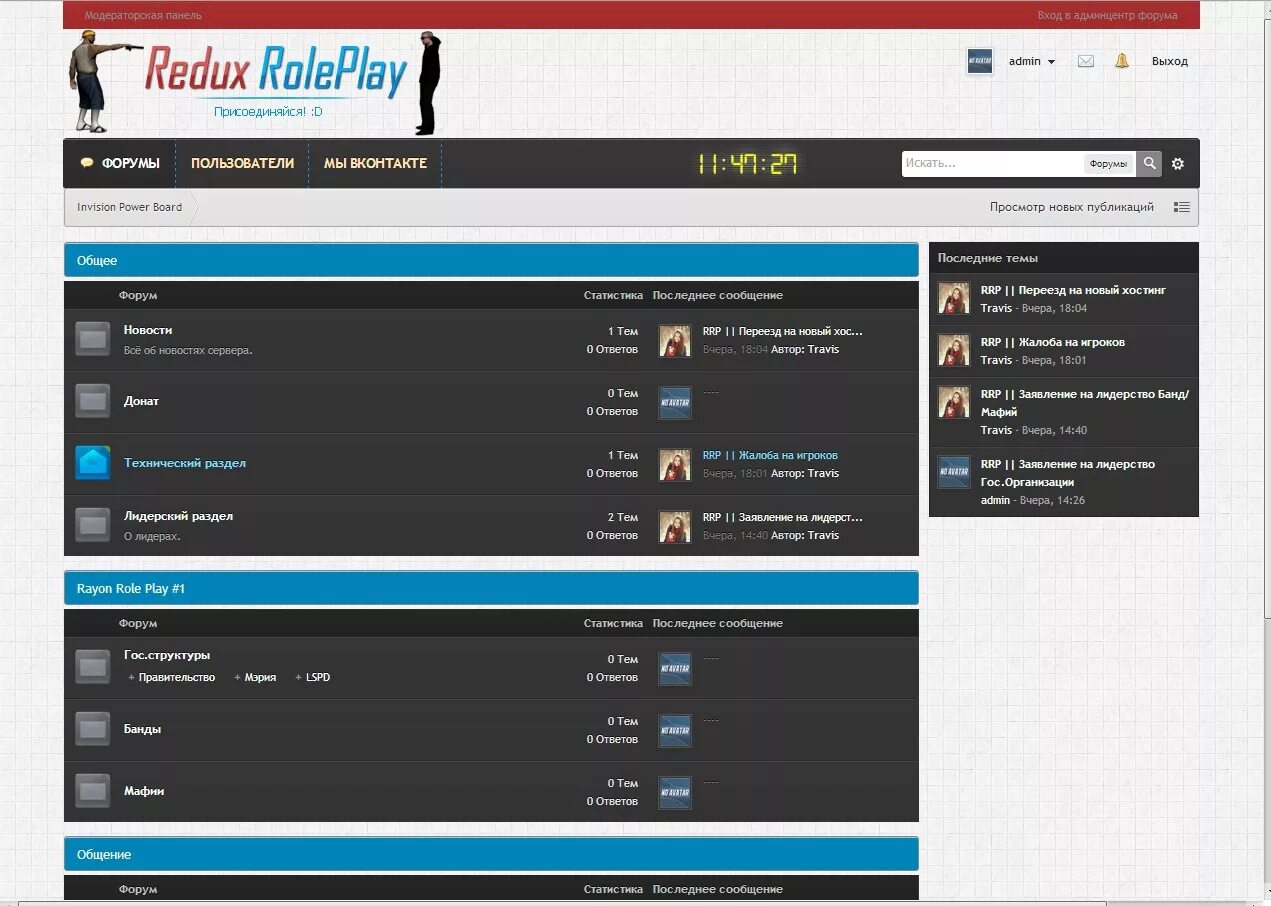Click avatar beside Заявление на лидерство Банд/Мафий
The image size is (1271, 906).
coord(954,402)
